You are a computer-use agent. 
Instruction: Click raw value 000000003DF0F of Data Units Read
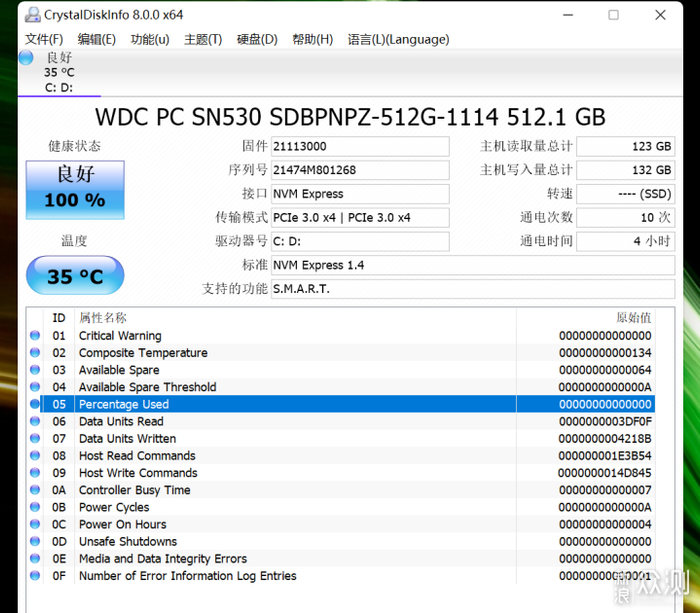605,421
